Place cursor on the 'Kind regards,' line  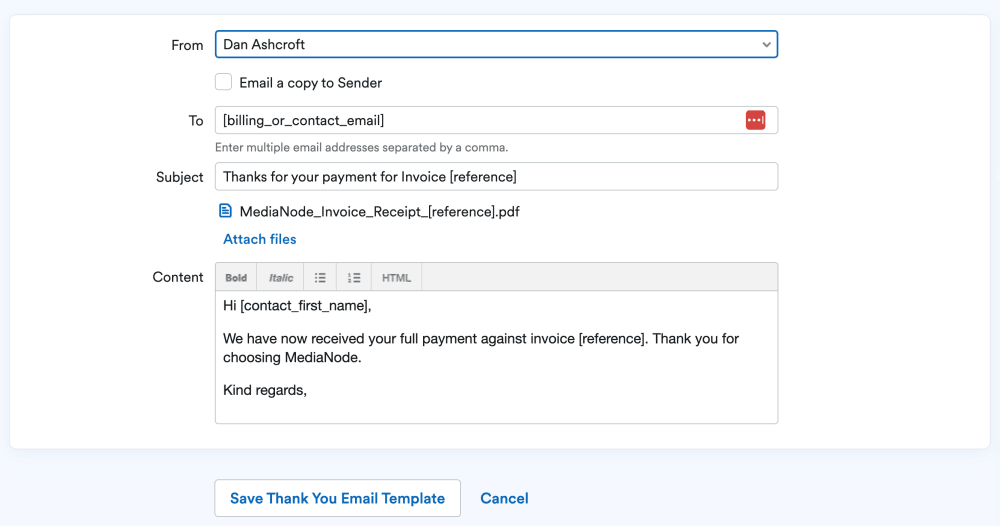click(265, 390)
